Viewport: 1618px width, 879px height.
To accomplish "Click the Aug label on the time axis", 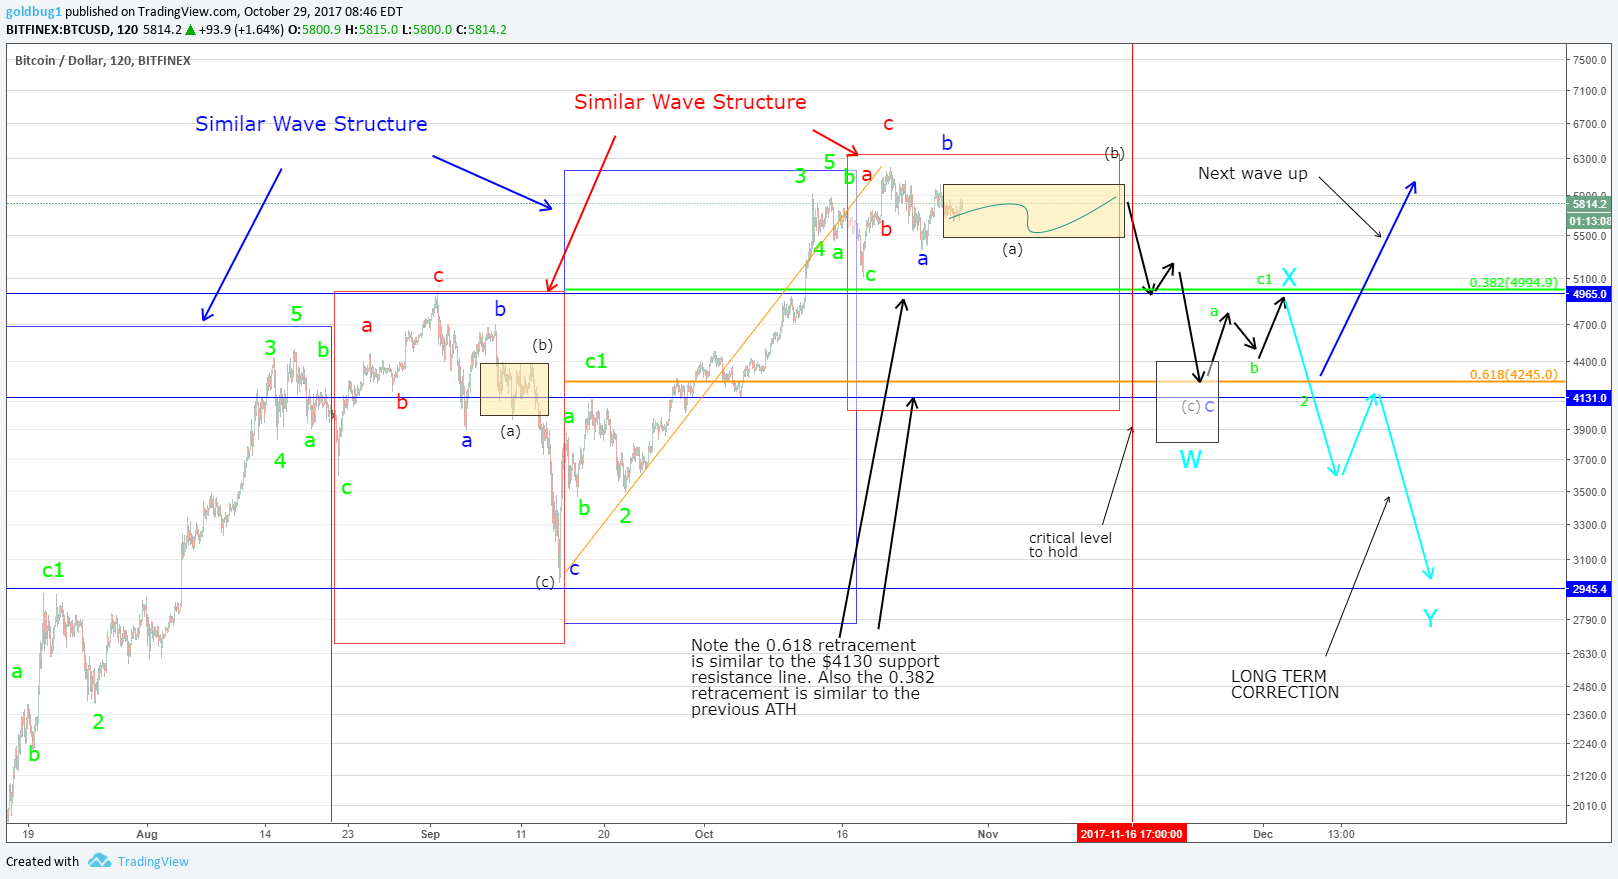I will click(147, 834).
